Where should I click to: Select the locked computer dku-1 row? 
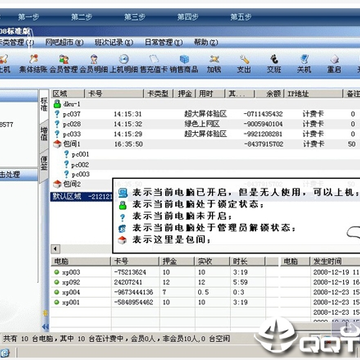click(205, 104)
